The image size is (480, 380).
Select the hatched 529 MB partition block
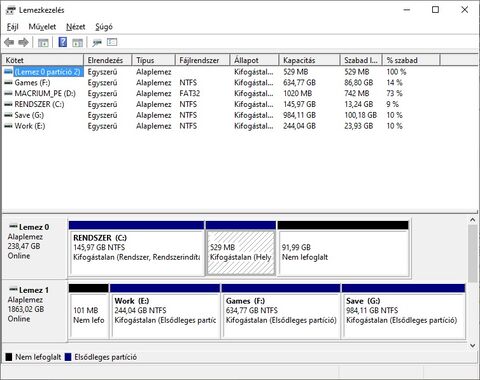click(x=241, y=248)
